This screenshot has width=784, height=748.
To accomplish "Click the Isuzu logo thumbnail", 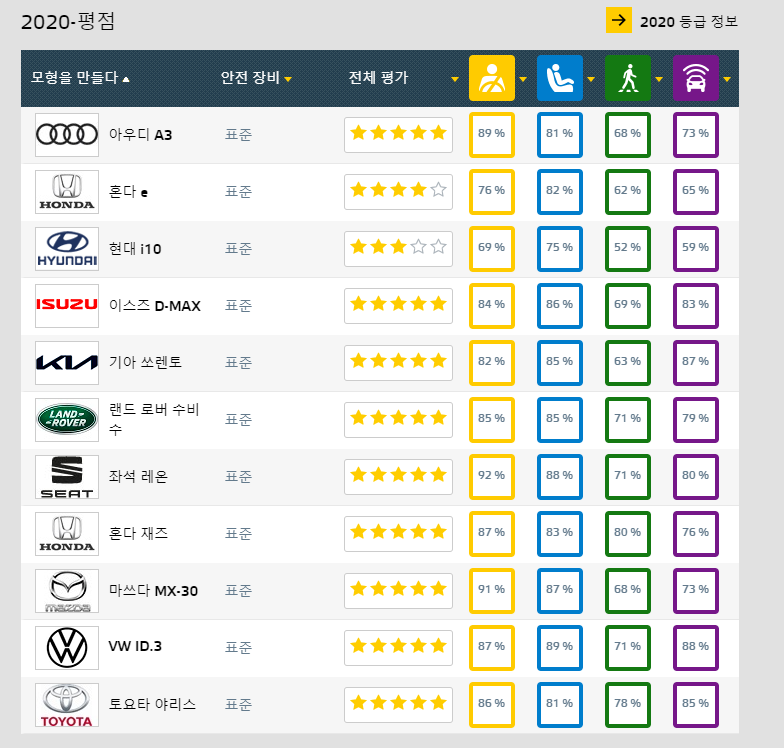I will pyautogui.click(x=67, y=306).
